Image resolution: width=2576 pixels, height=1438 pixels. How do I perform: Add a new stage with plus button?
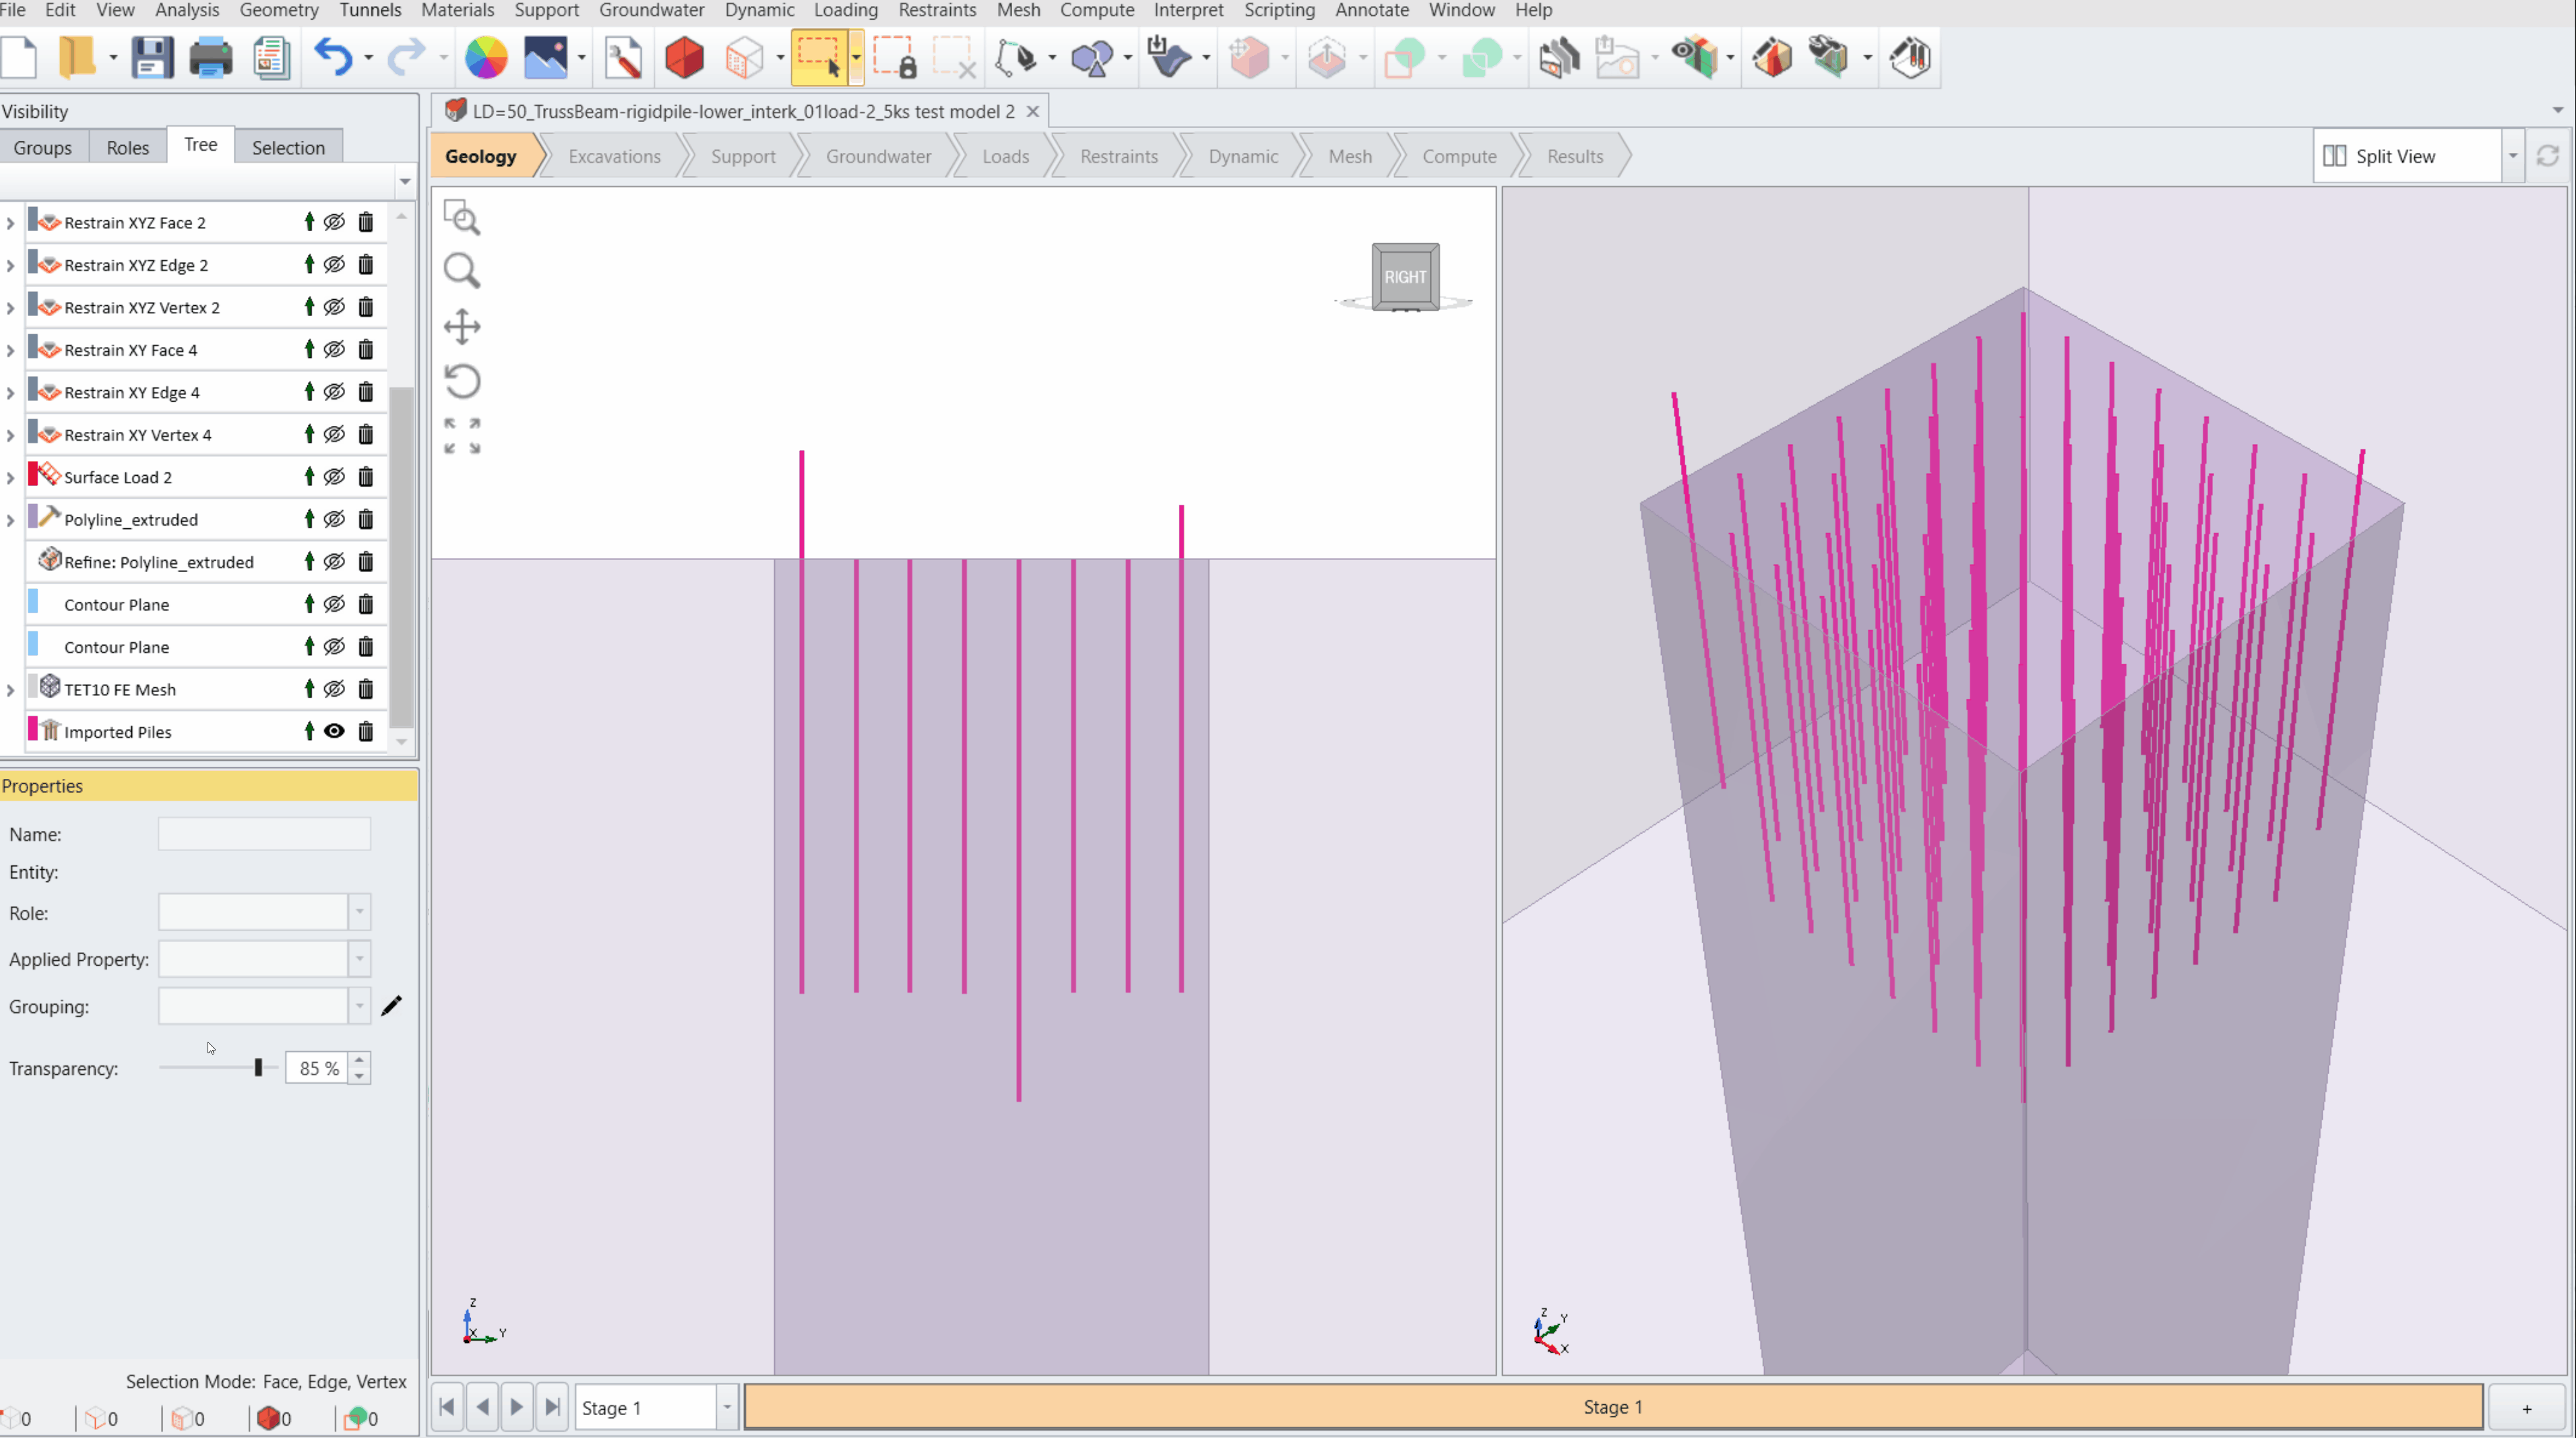(2526, 1408)
